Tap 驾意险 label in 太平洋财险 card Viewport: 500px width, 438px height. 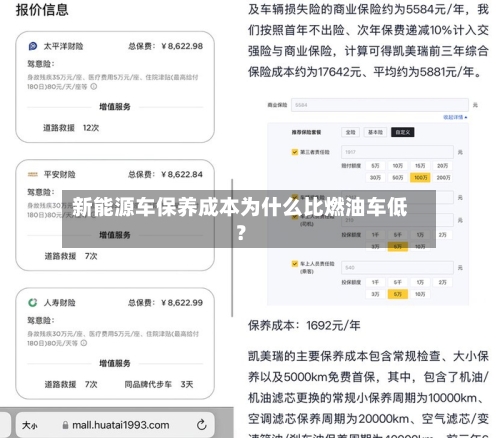pos(41,64)
